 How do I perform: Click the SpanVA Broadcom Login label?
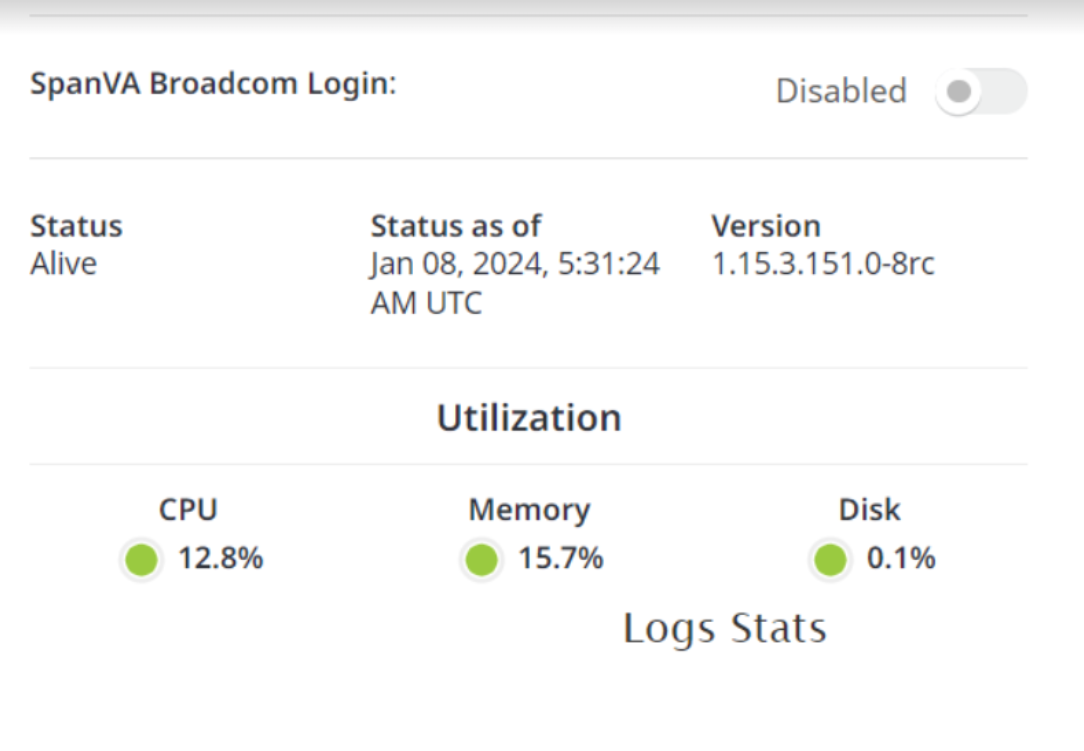[213, 84]
